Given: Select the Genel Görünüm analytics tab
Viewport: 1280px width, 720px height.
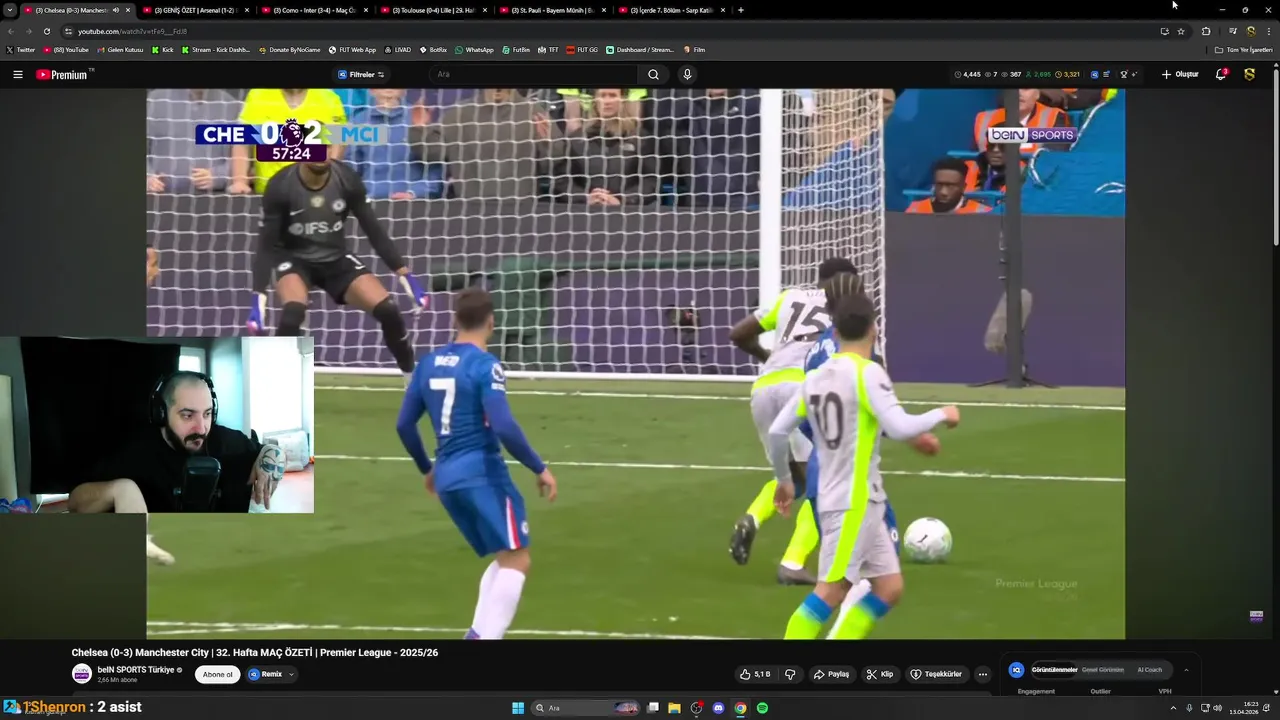Looking at the screenshot, I should pos(1103,670).
